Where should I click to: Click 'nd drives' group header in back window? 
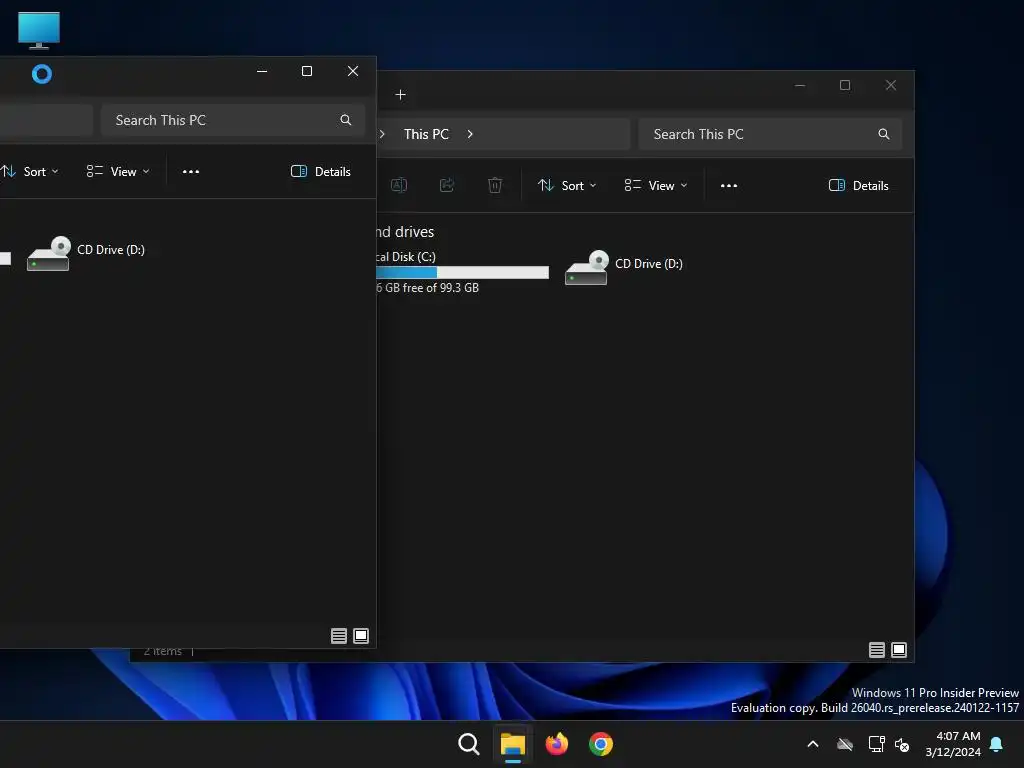pos(406,232)
